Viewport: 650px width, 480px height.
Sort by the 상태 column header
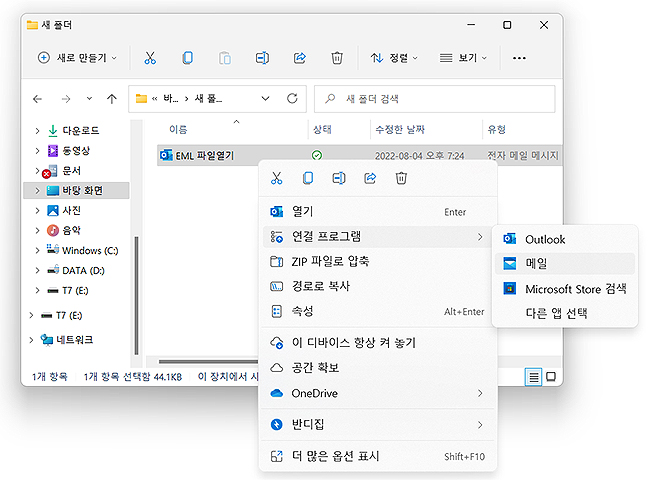322,130
